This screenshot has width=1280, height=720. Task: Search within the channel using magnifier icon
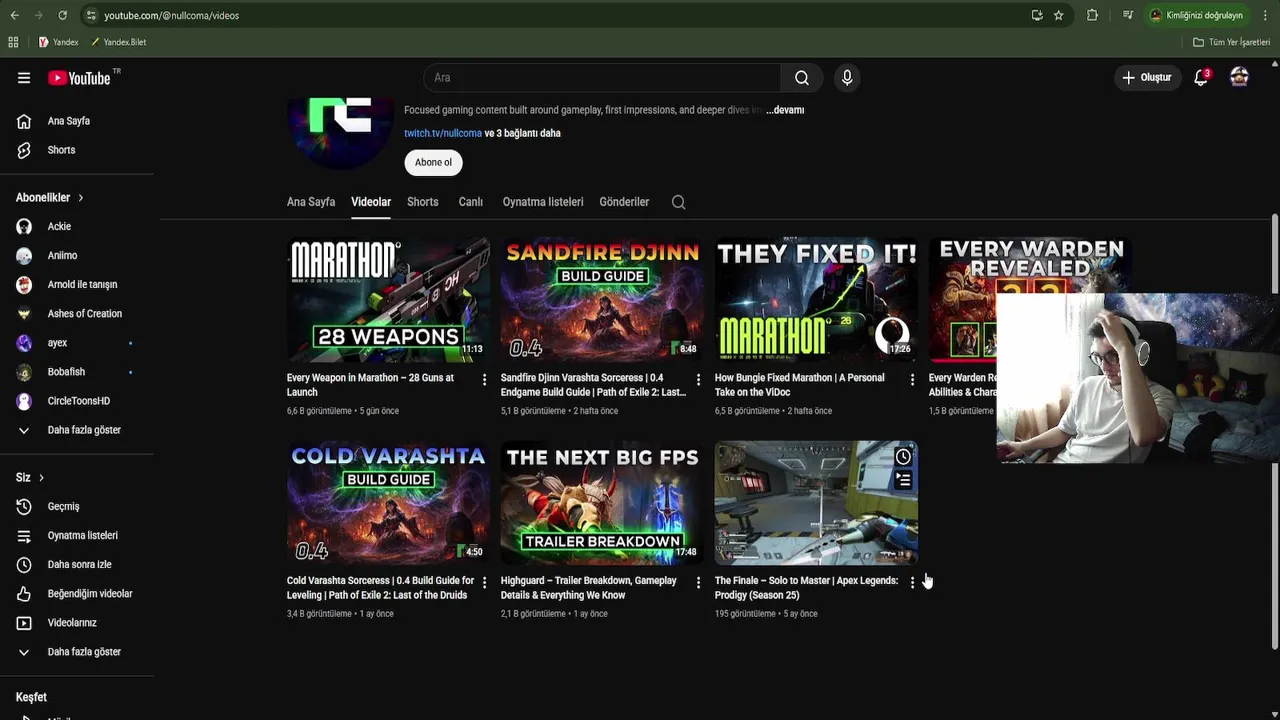pos(679,202)
